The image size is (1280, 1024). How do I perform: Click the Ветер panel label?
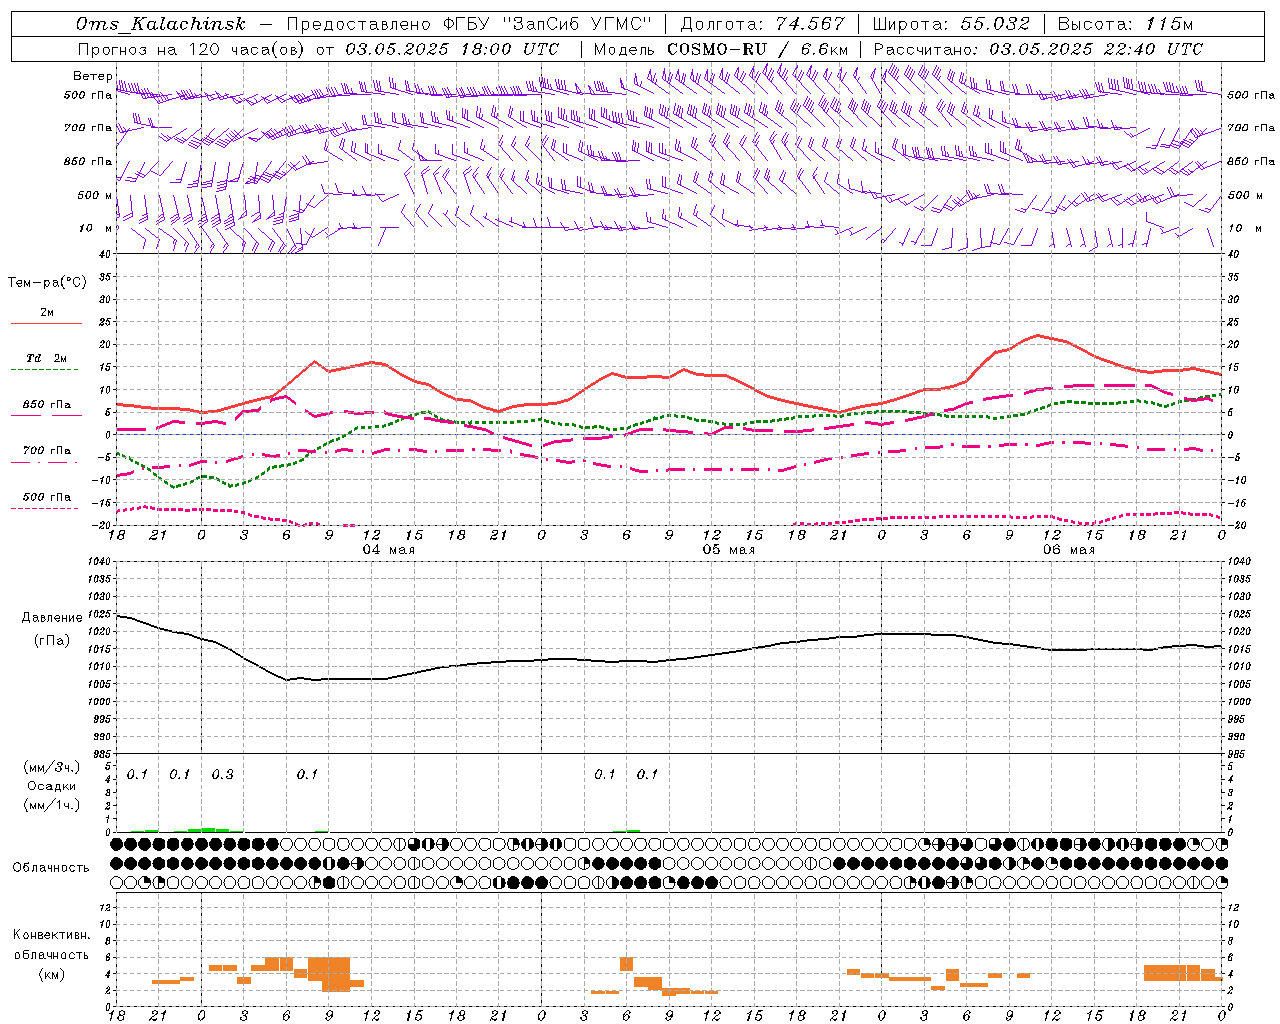pos(93,76)
